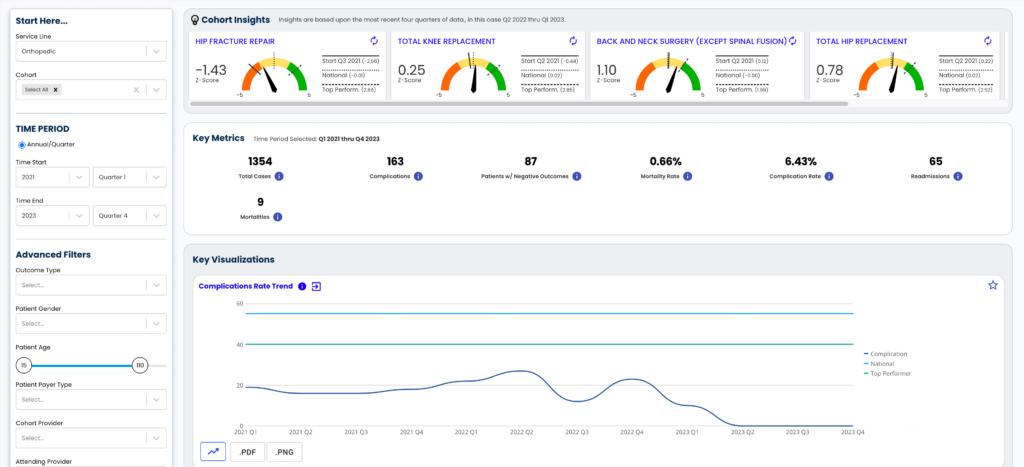Open Complications Rate Trend detail arrow icon
The image size is (1024, 467).
(x=317, y=286)
